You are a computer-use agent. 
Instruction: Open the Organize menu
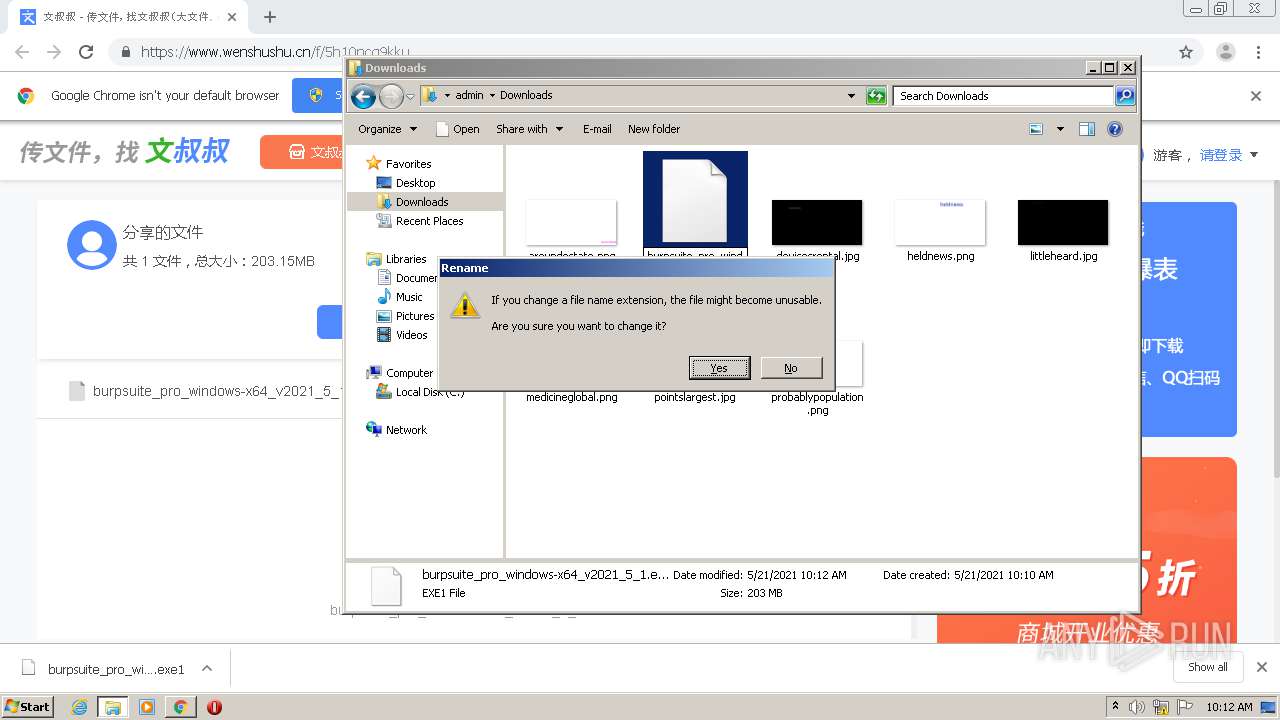[387, 129]
